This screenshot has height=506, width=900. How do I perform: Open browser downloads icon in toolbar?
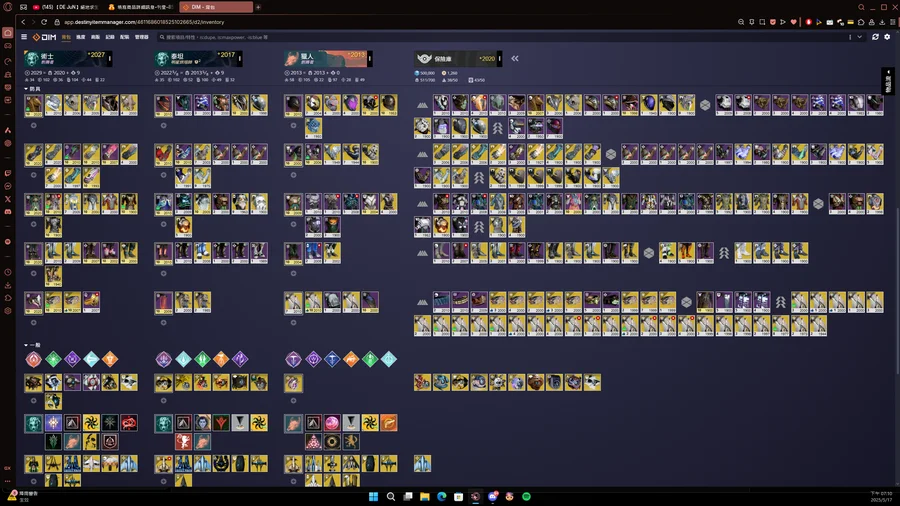[882, 22]
